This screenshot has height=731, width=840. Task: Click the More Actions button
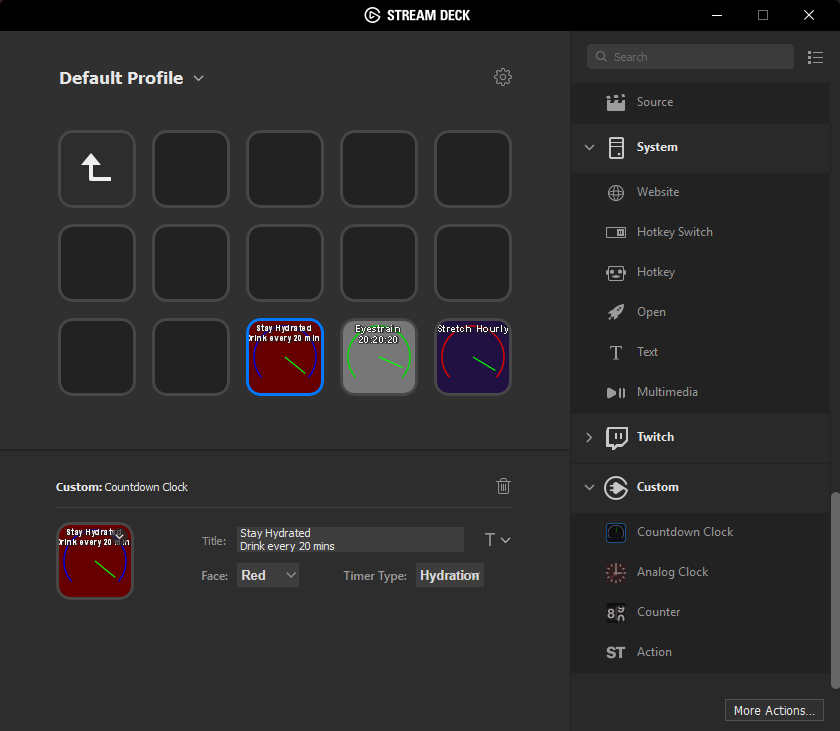(774, 710)
